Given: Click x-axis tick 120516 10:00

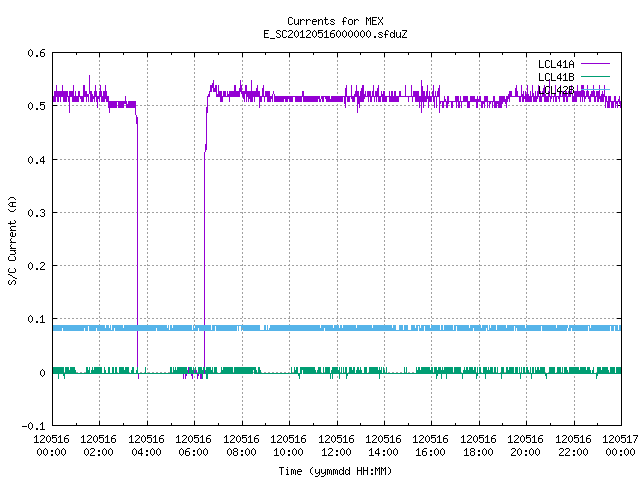Looking at the screenshot, I should click(288, 445).
